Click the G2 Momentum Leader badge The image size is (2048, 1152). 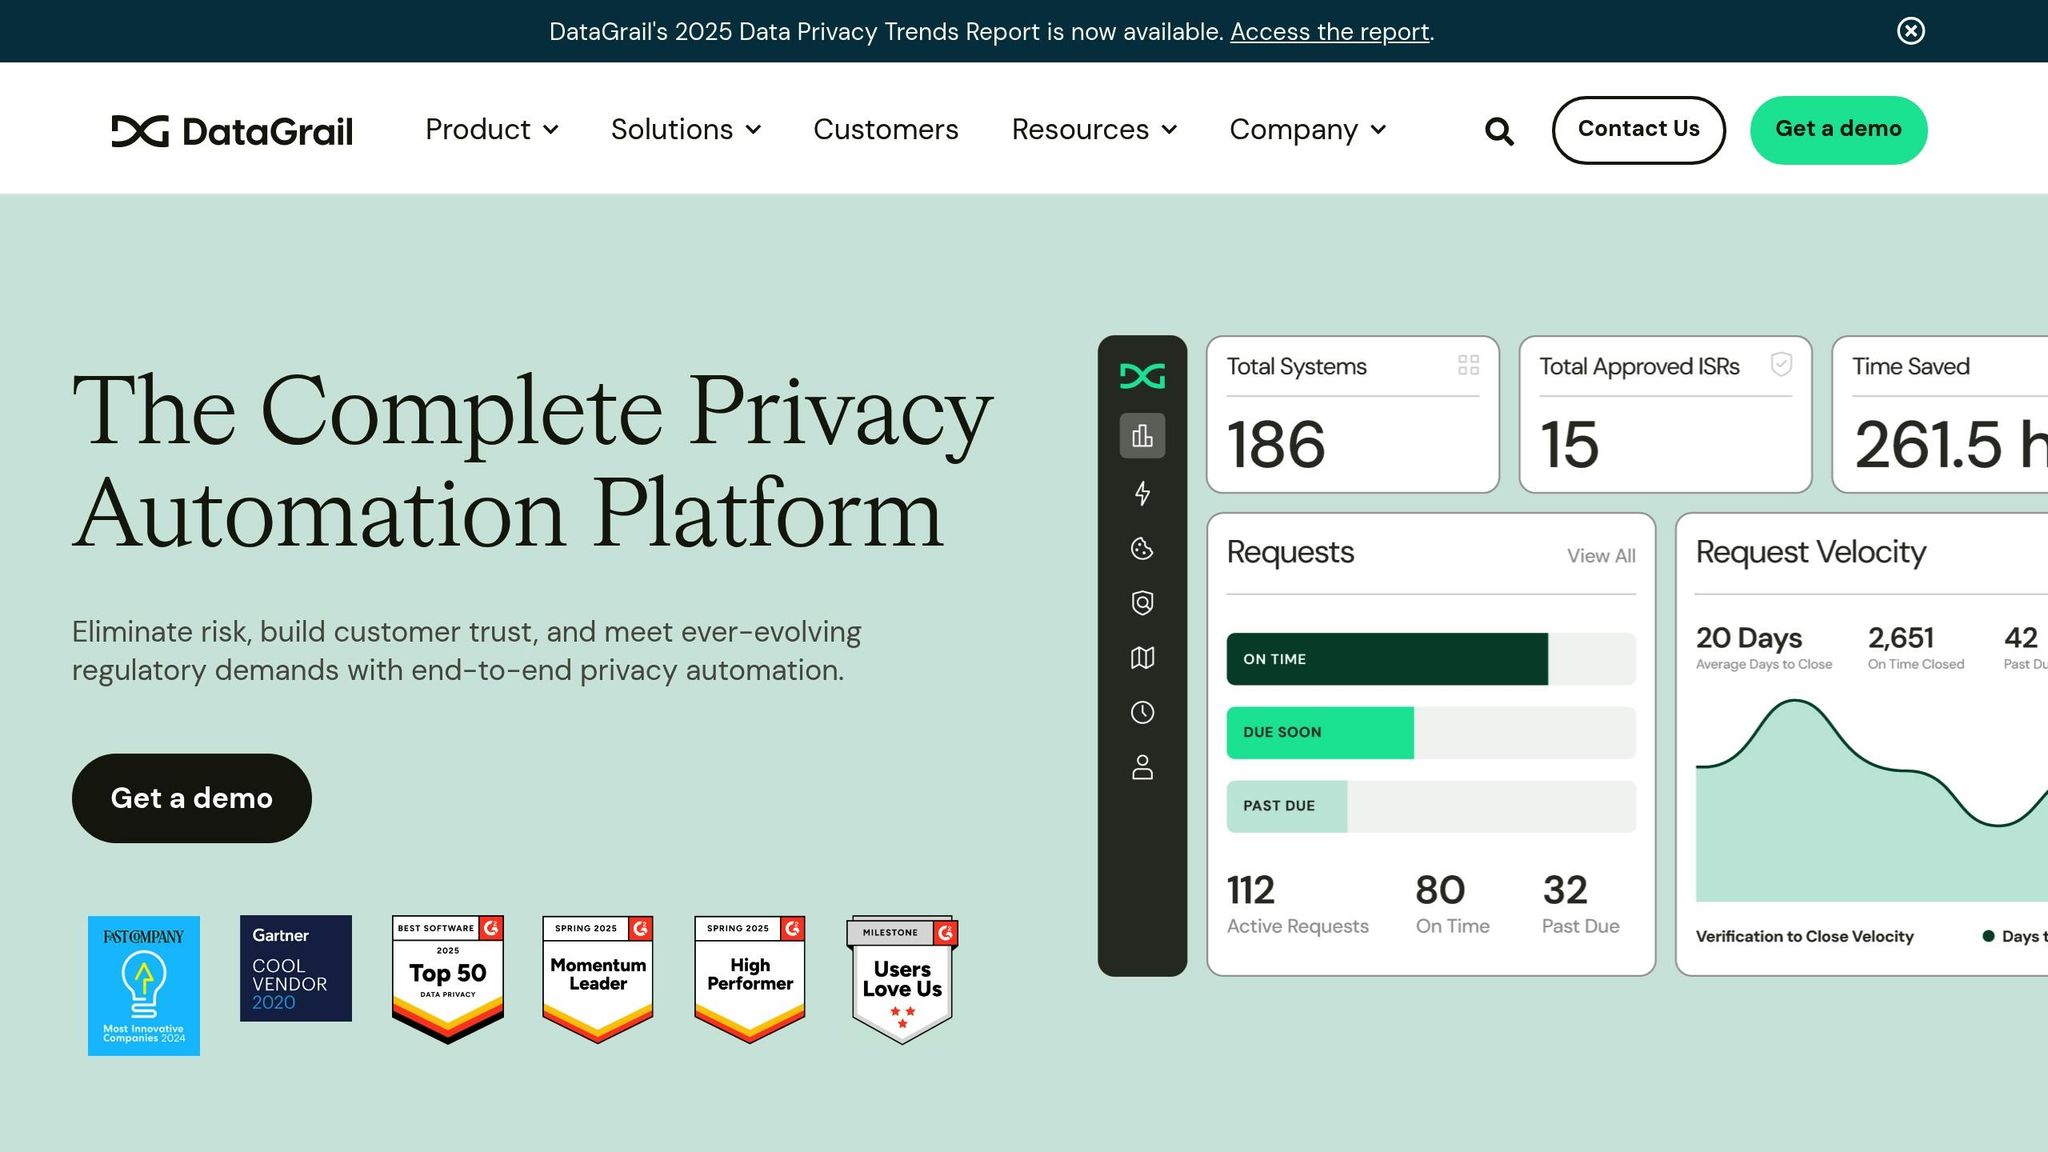[x=598, y=979]
